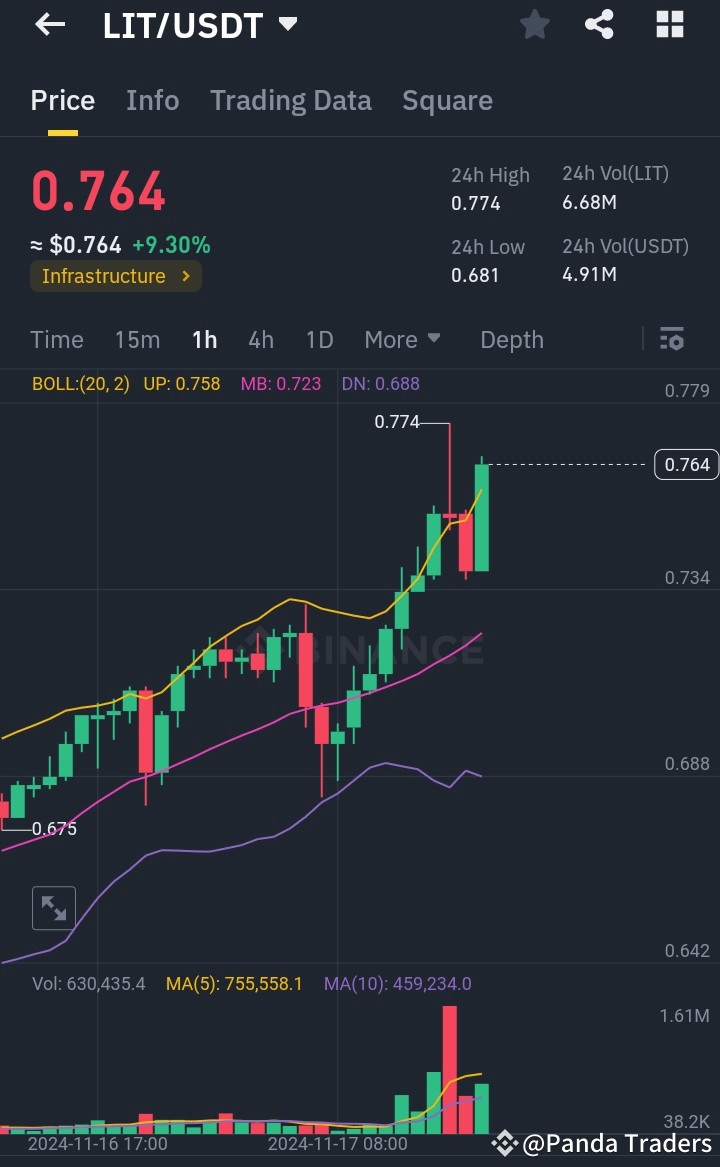The width and height of the screenshot is (720, 1167).
Task: Switch to the 15m timeframe
Action: [137, 340]
